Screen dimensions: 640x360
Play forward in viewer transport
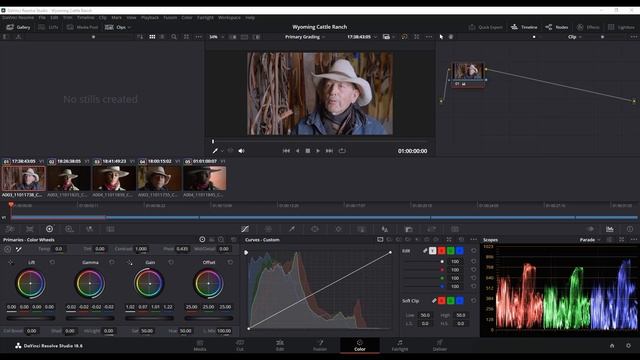tap(318, 151)
